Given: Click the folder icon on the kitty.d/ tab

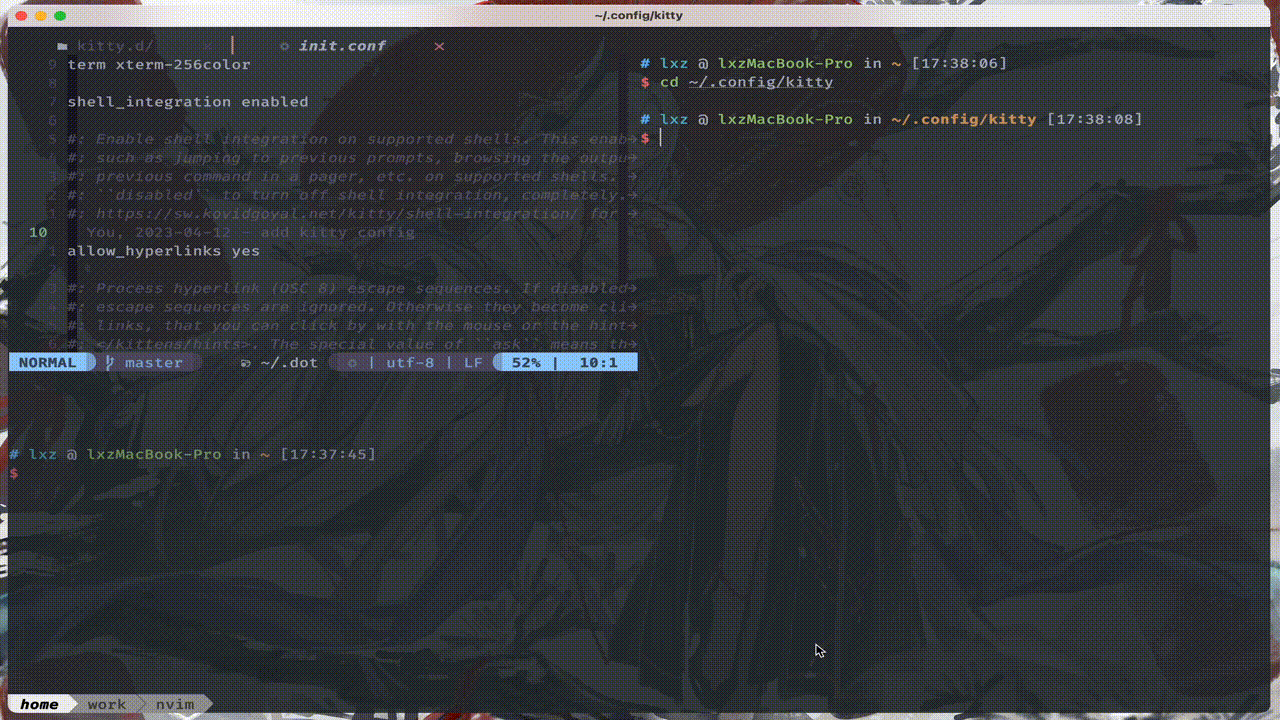Looking at the screenshot, I should (x=62, y=45).
